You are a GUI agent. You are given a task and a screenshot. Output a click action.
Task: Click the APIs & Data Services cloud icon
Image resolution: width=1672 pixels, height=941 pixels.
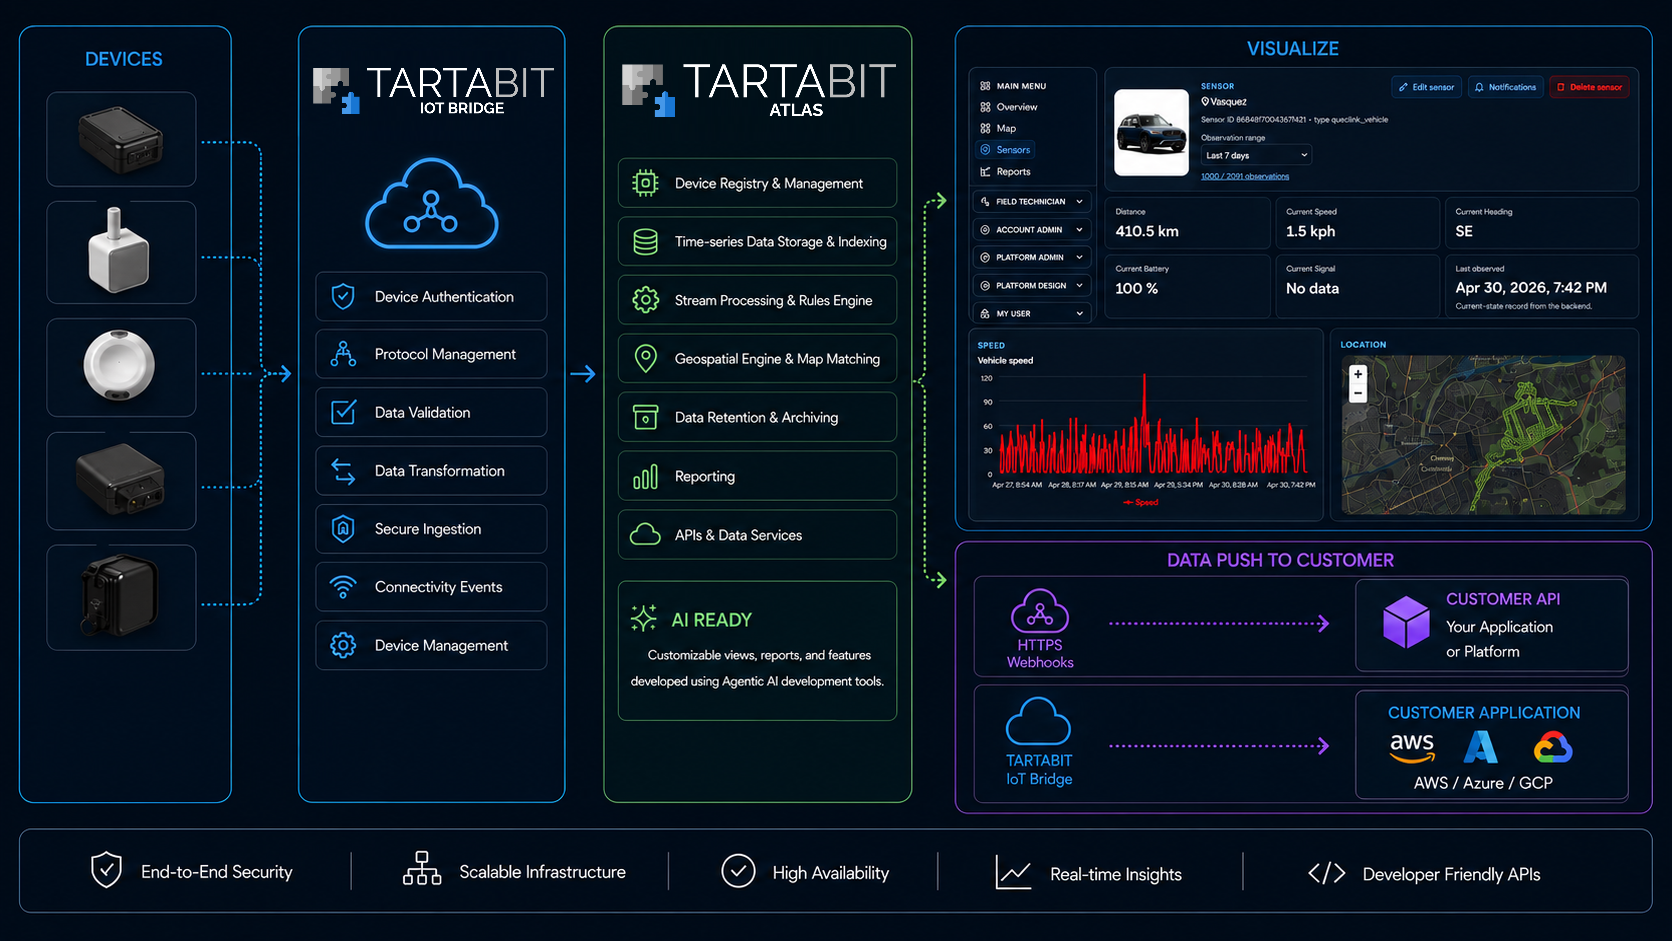(x=646, y=535)
